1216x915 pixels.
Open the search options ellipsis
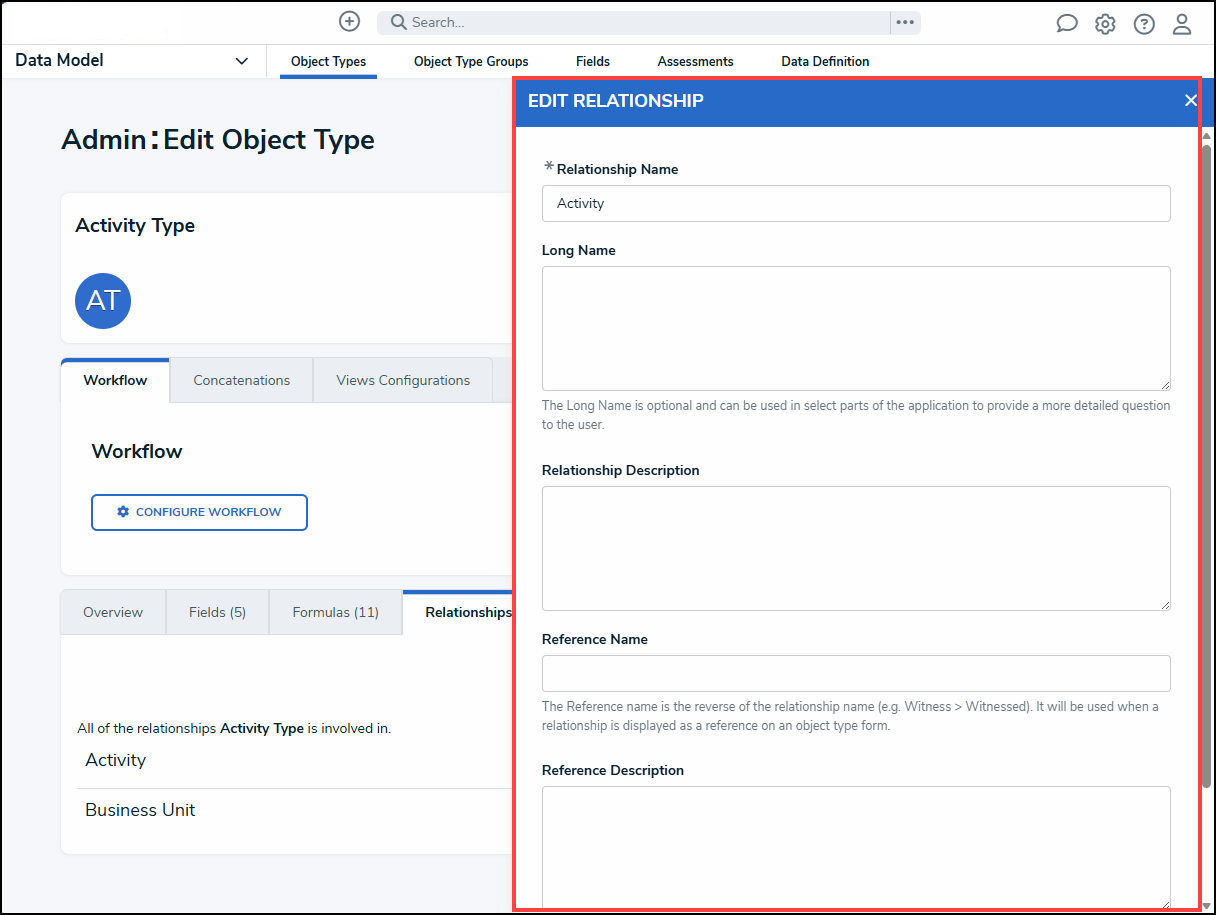pos(905,22)
